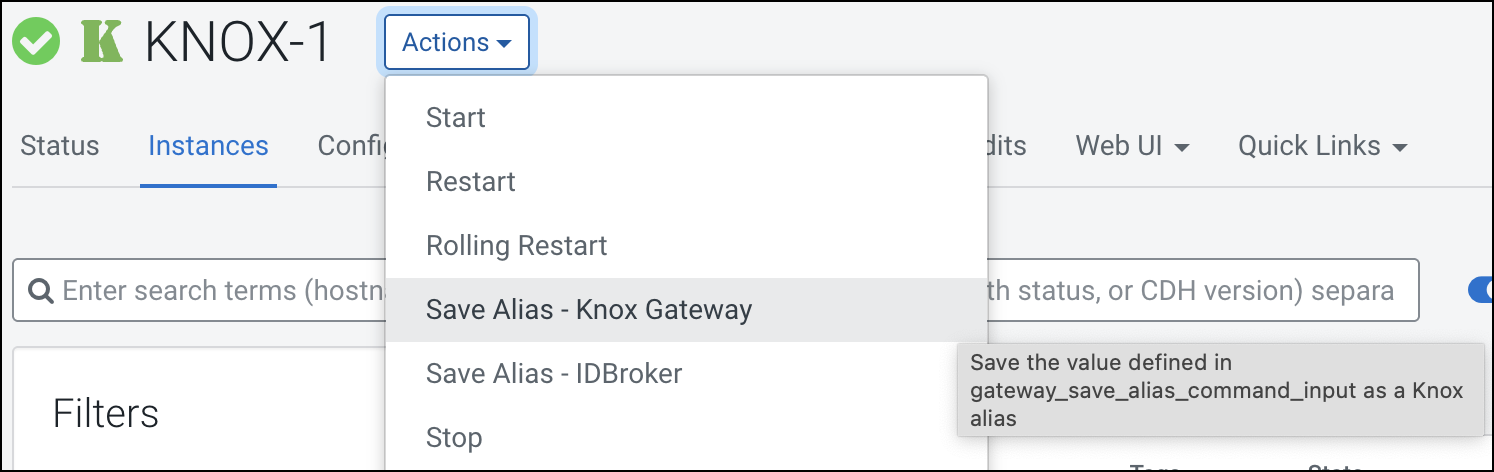The image size is (1494, 472).
Task: Click the green health status checkmark icon
Action: (x=36, y=42)
